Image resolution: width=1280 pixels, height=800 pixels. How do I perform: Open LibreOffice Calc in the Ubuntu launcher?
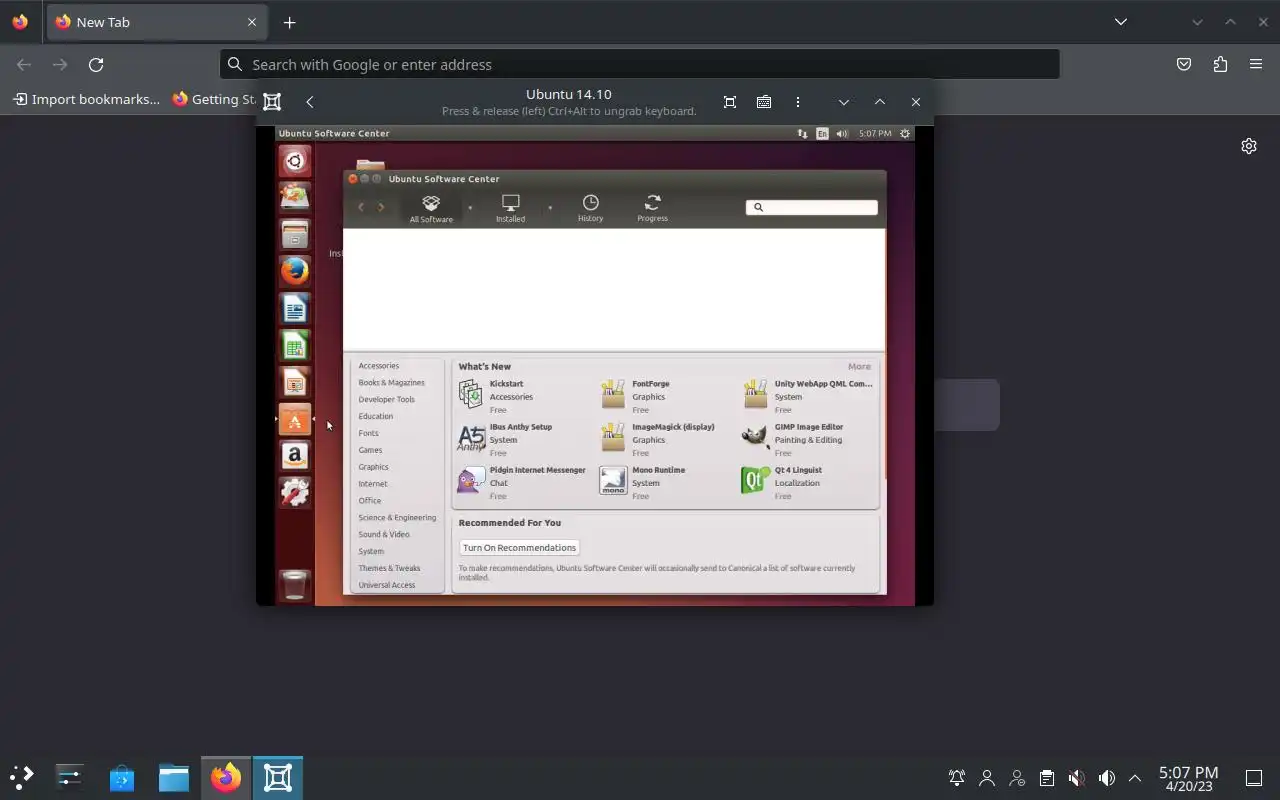coord(295,345)
